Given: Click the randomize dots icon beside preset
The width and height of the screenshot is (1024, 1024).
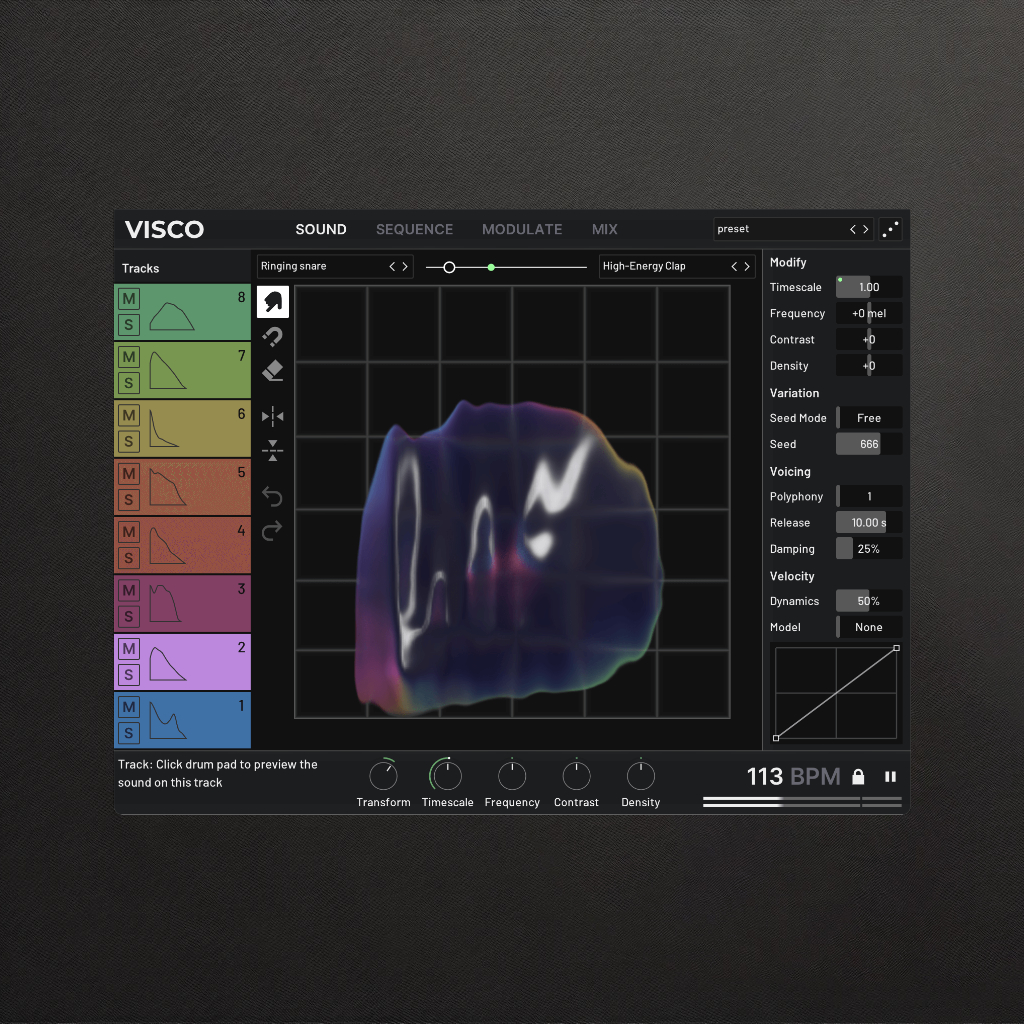Looking at the screenshot, I should 890,229.
